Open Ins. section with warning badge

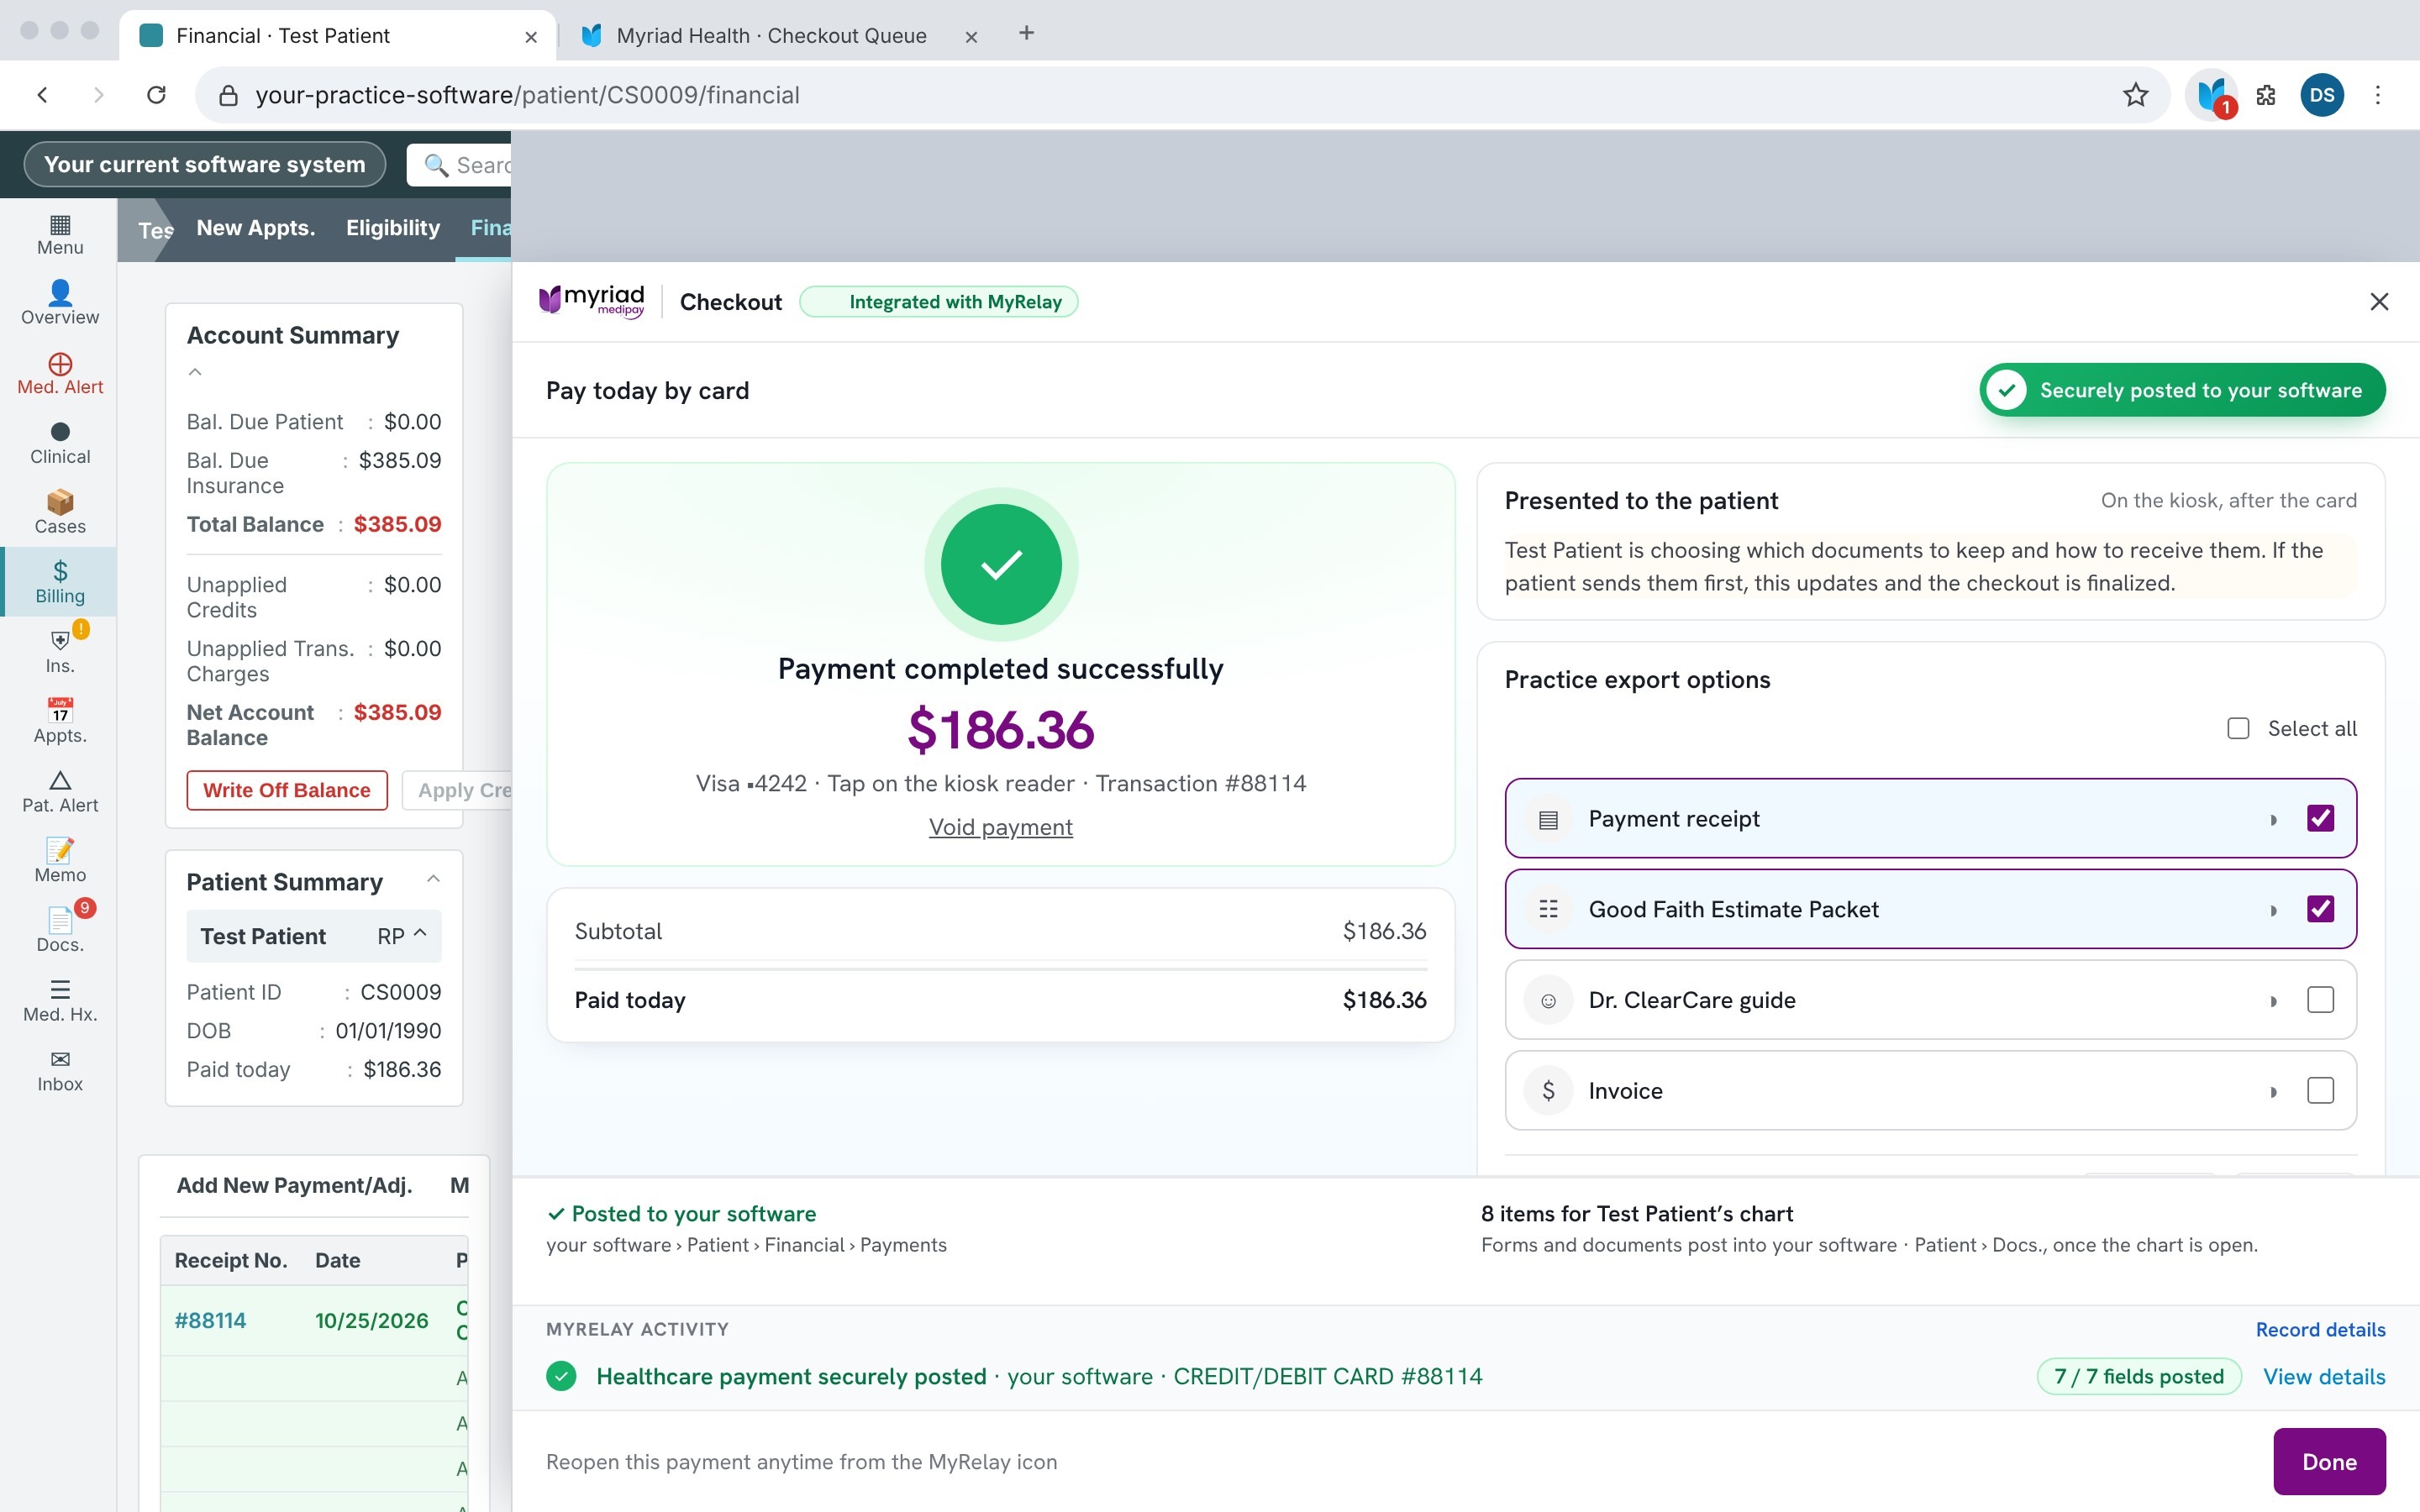pos(60,652)
